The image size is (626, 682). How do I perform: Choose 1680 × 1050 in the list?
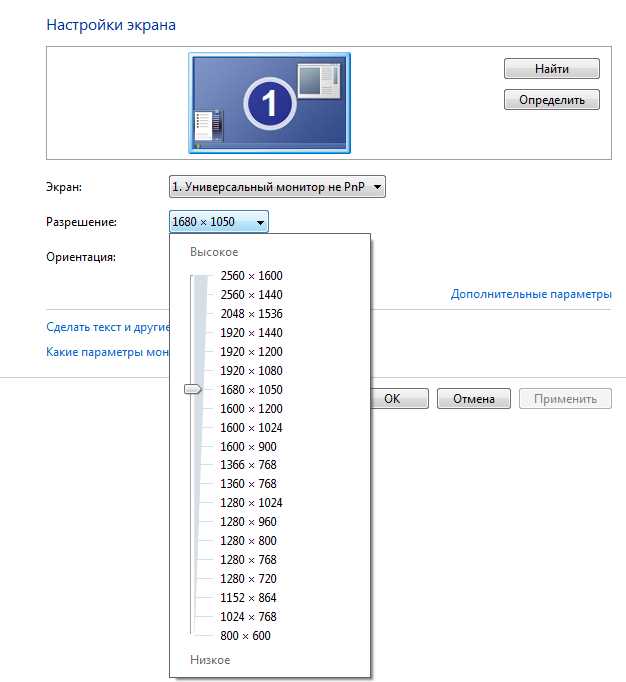[x=251, y=390]
